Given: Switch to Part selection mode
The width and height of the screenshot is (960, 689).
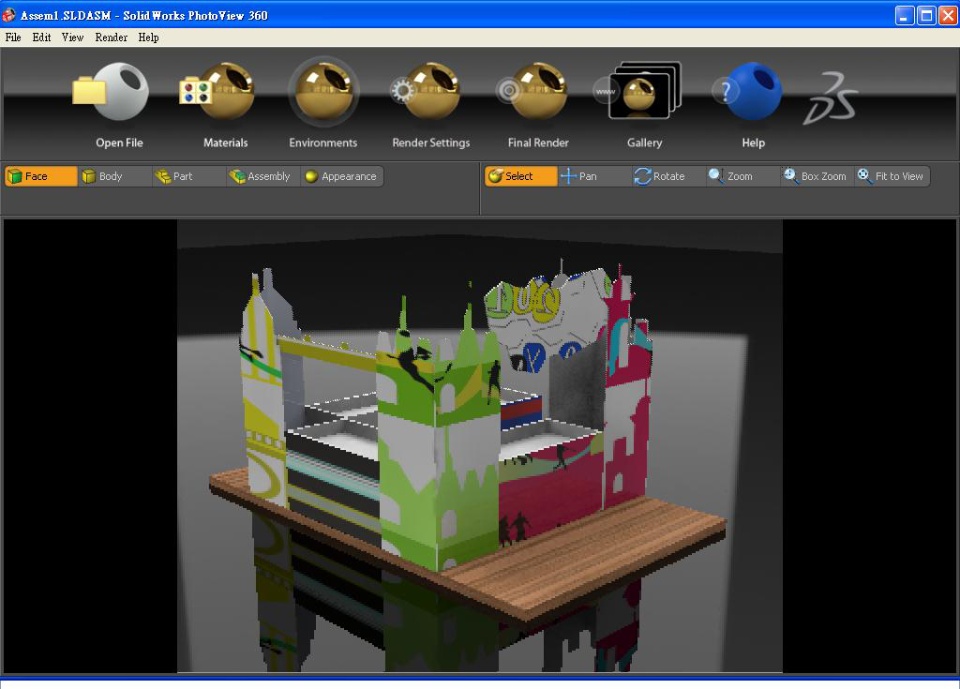Looking at the screenshot, I should [189, 176].
